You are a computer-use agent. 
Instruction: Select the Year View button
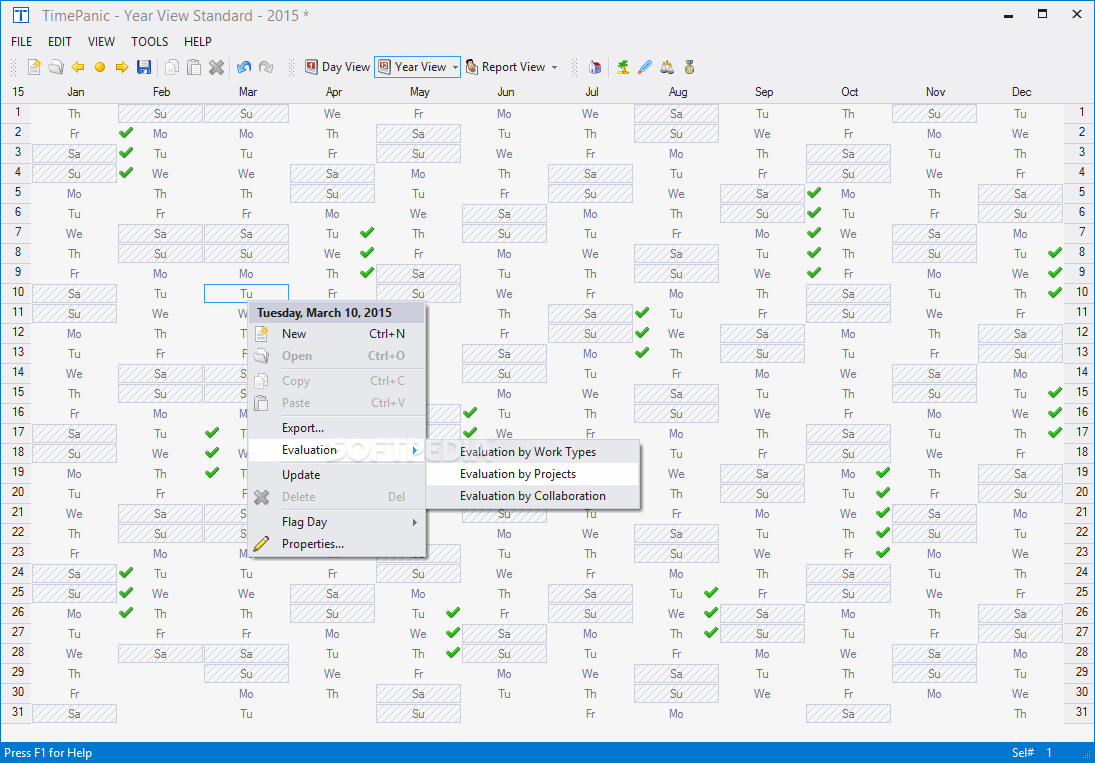[x=412, y=67]
